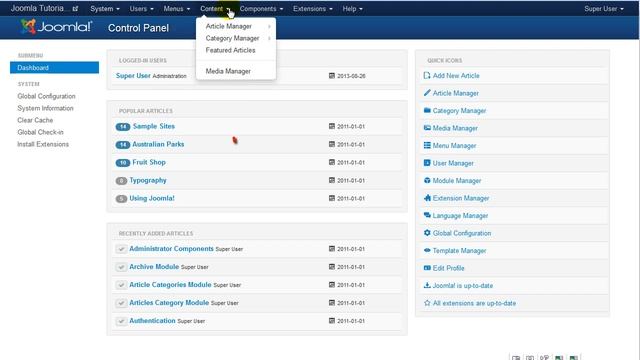Click the Super User link in Logged-in Users

tap(133, 76)
